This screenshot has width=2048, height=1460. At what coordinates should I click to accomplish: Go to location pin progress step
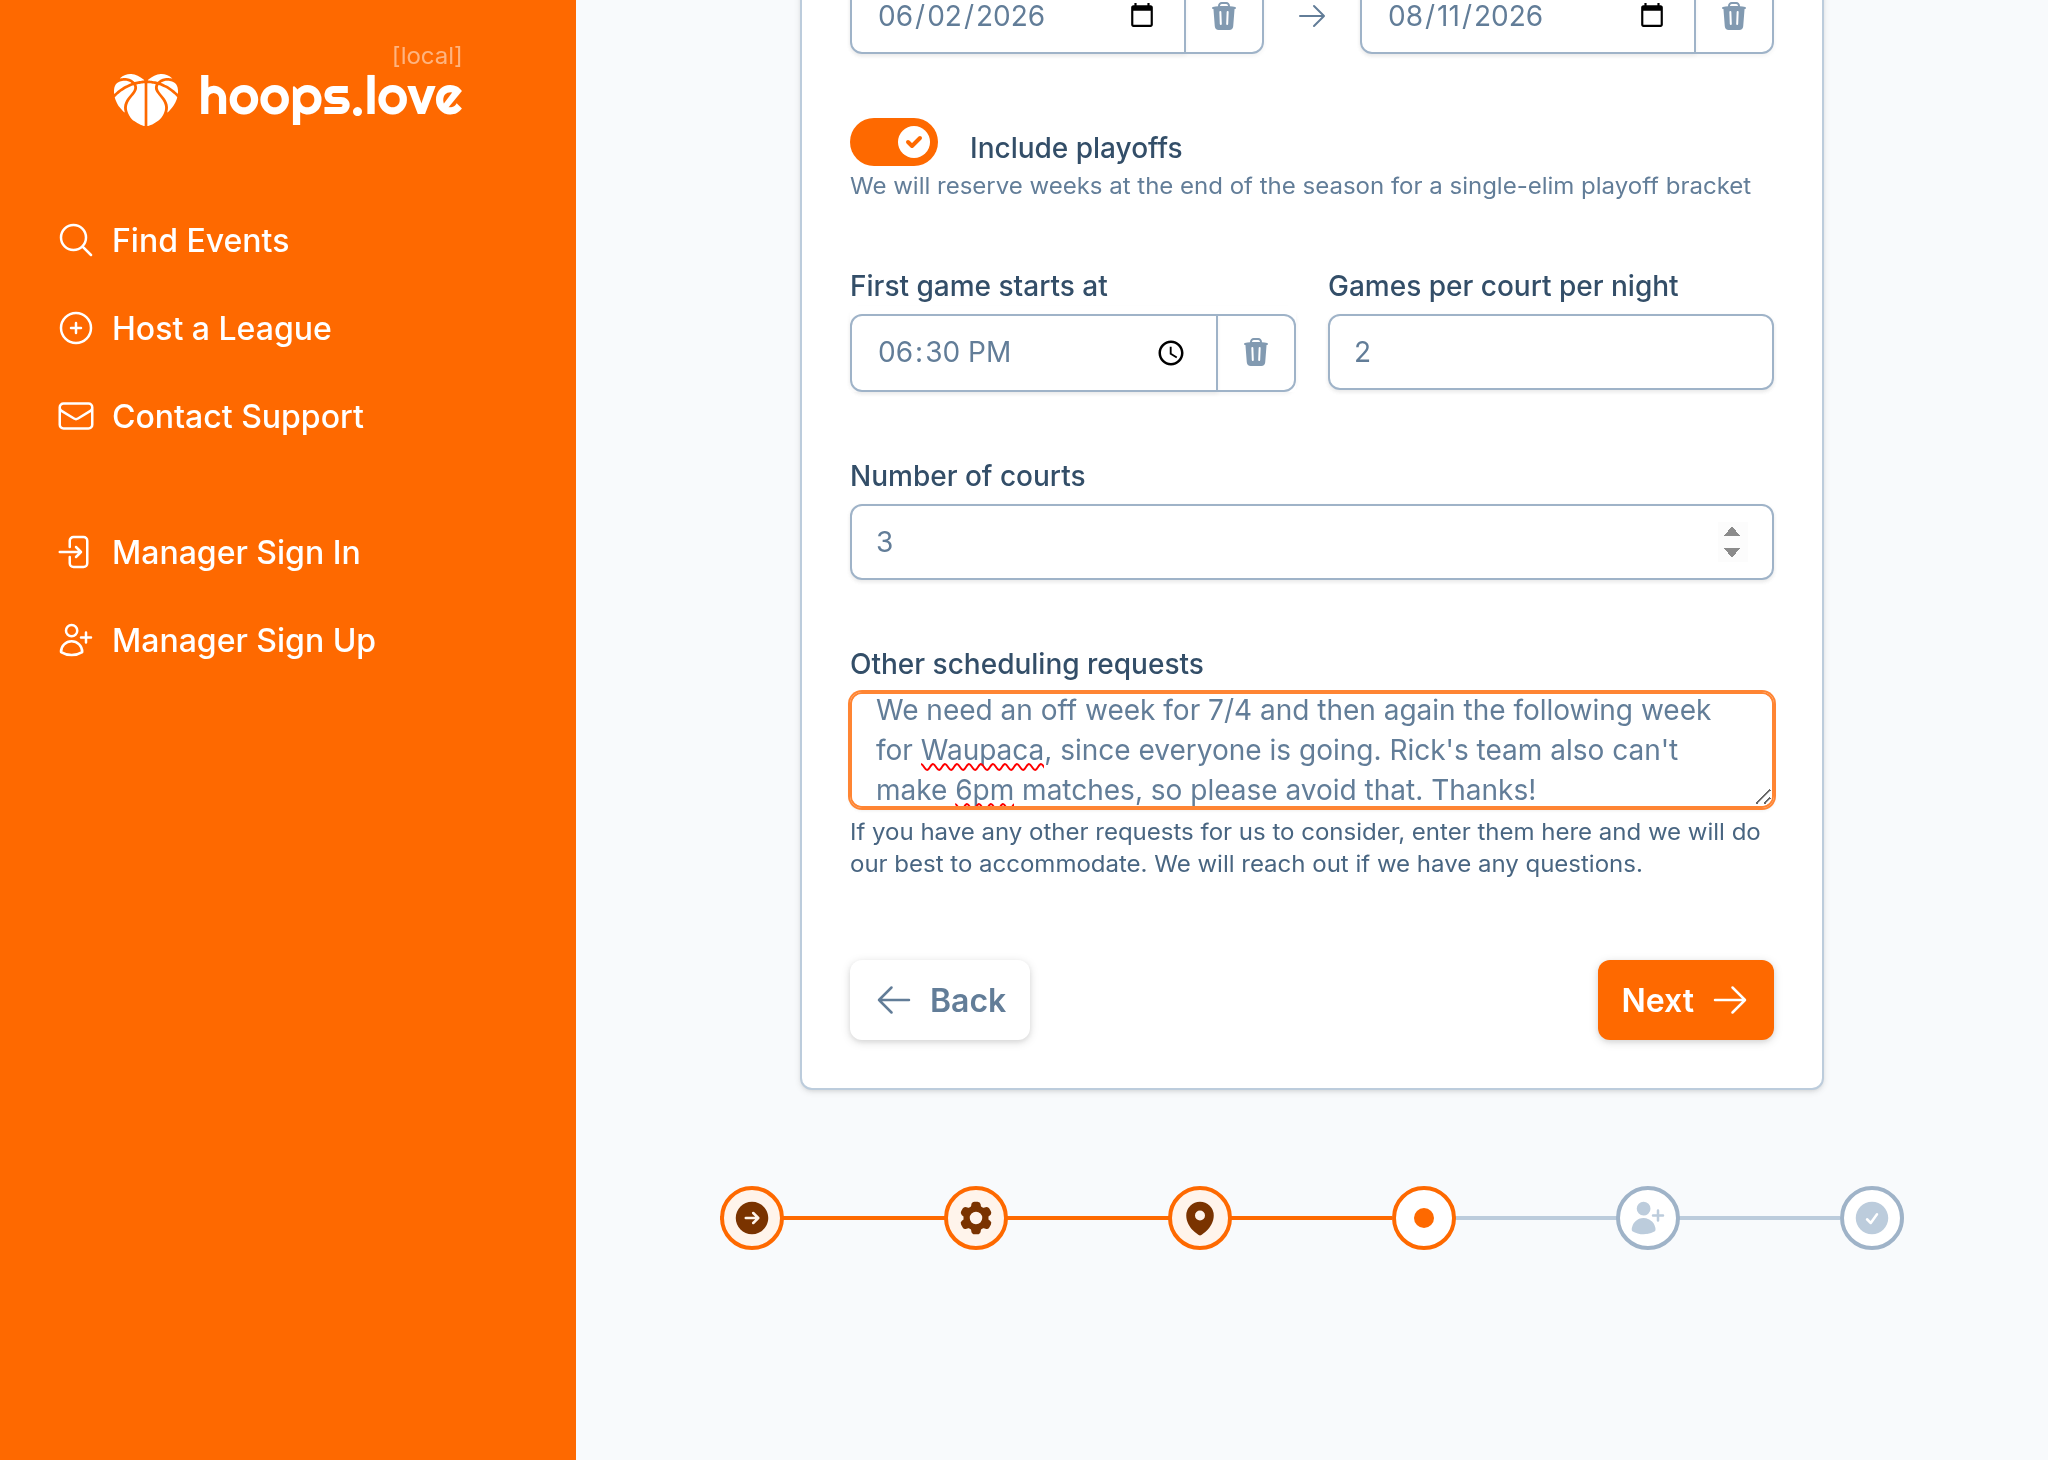tap(1200, 1218)
